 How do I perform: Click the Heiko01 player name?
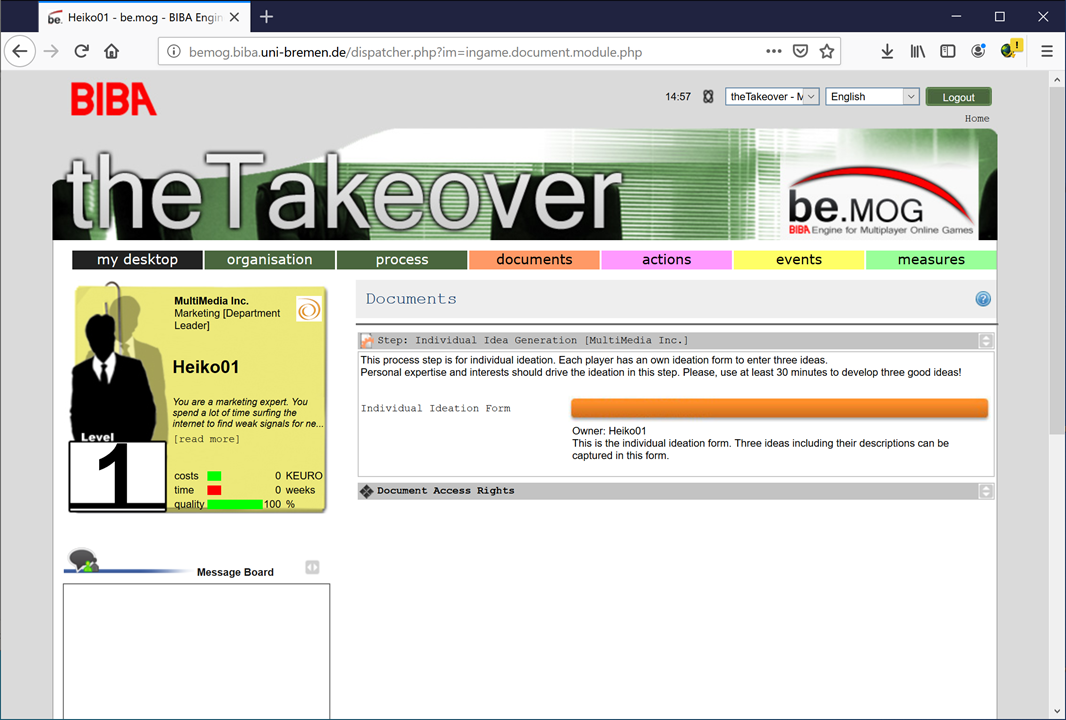click(206, 367)
